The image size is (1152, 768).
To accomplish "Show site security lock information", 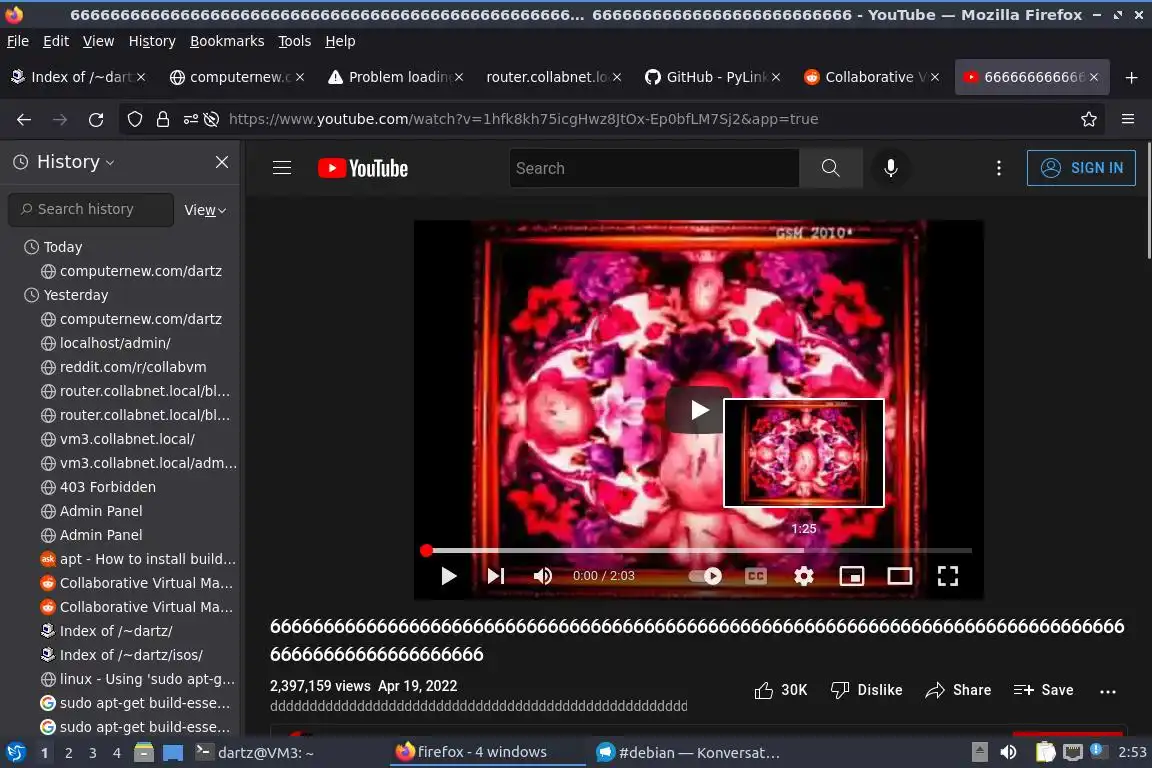I will (x=162, y=119).
